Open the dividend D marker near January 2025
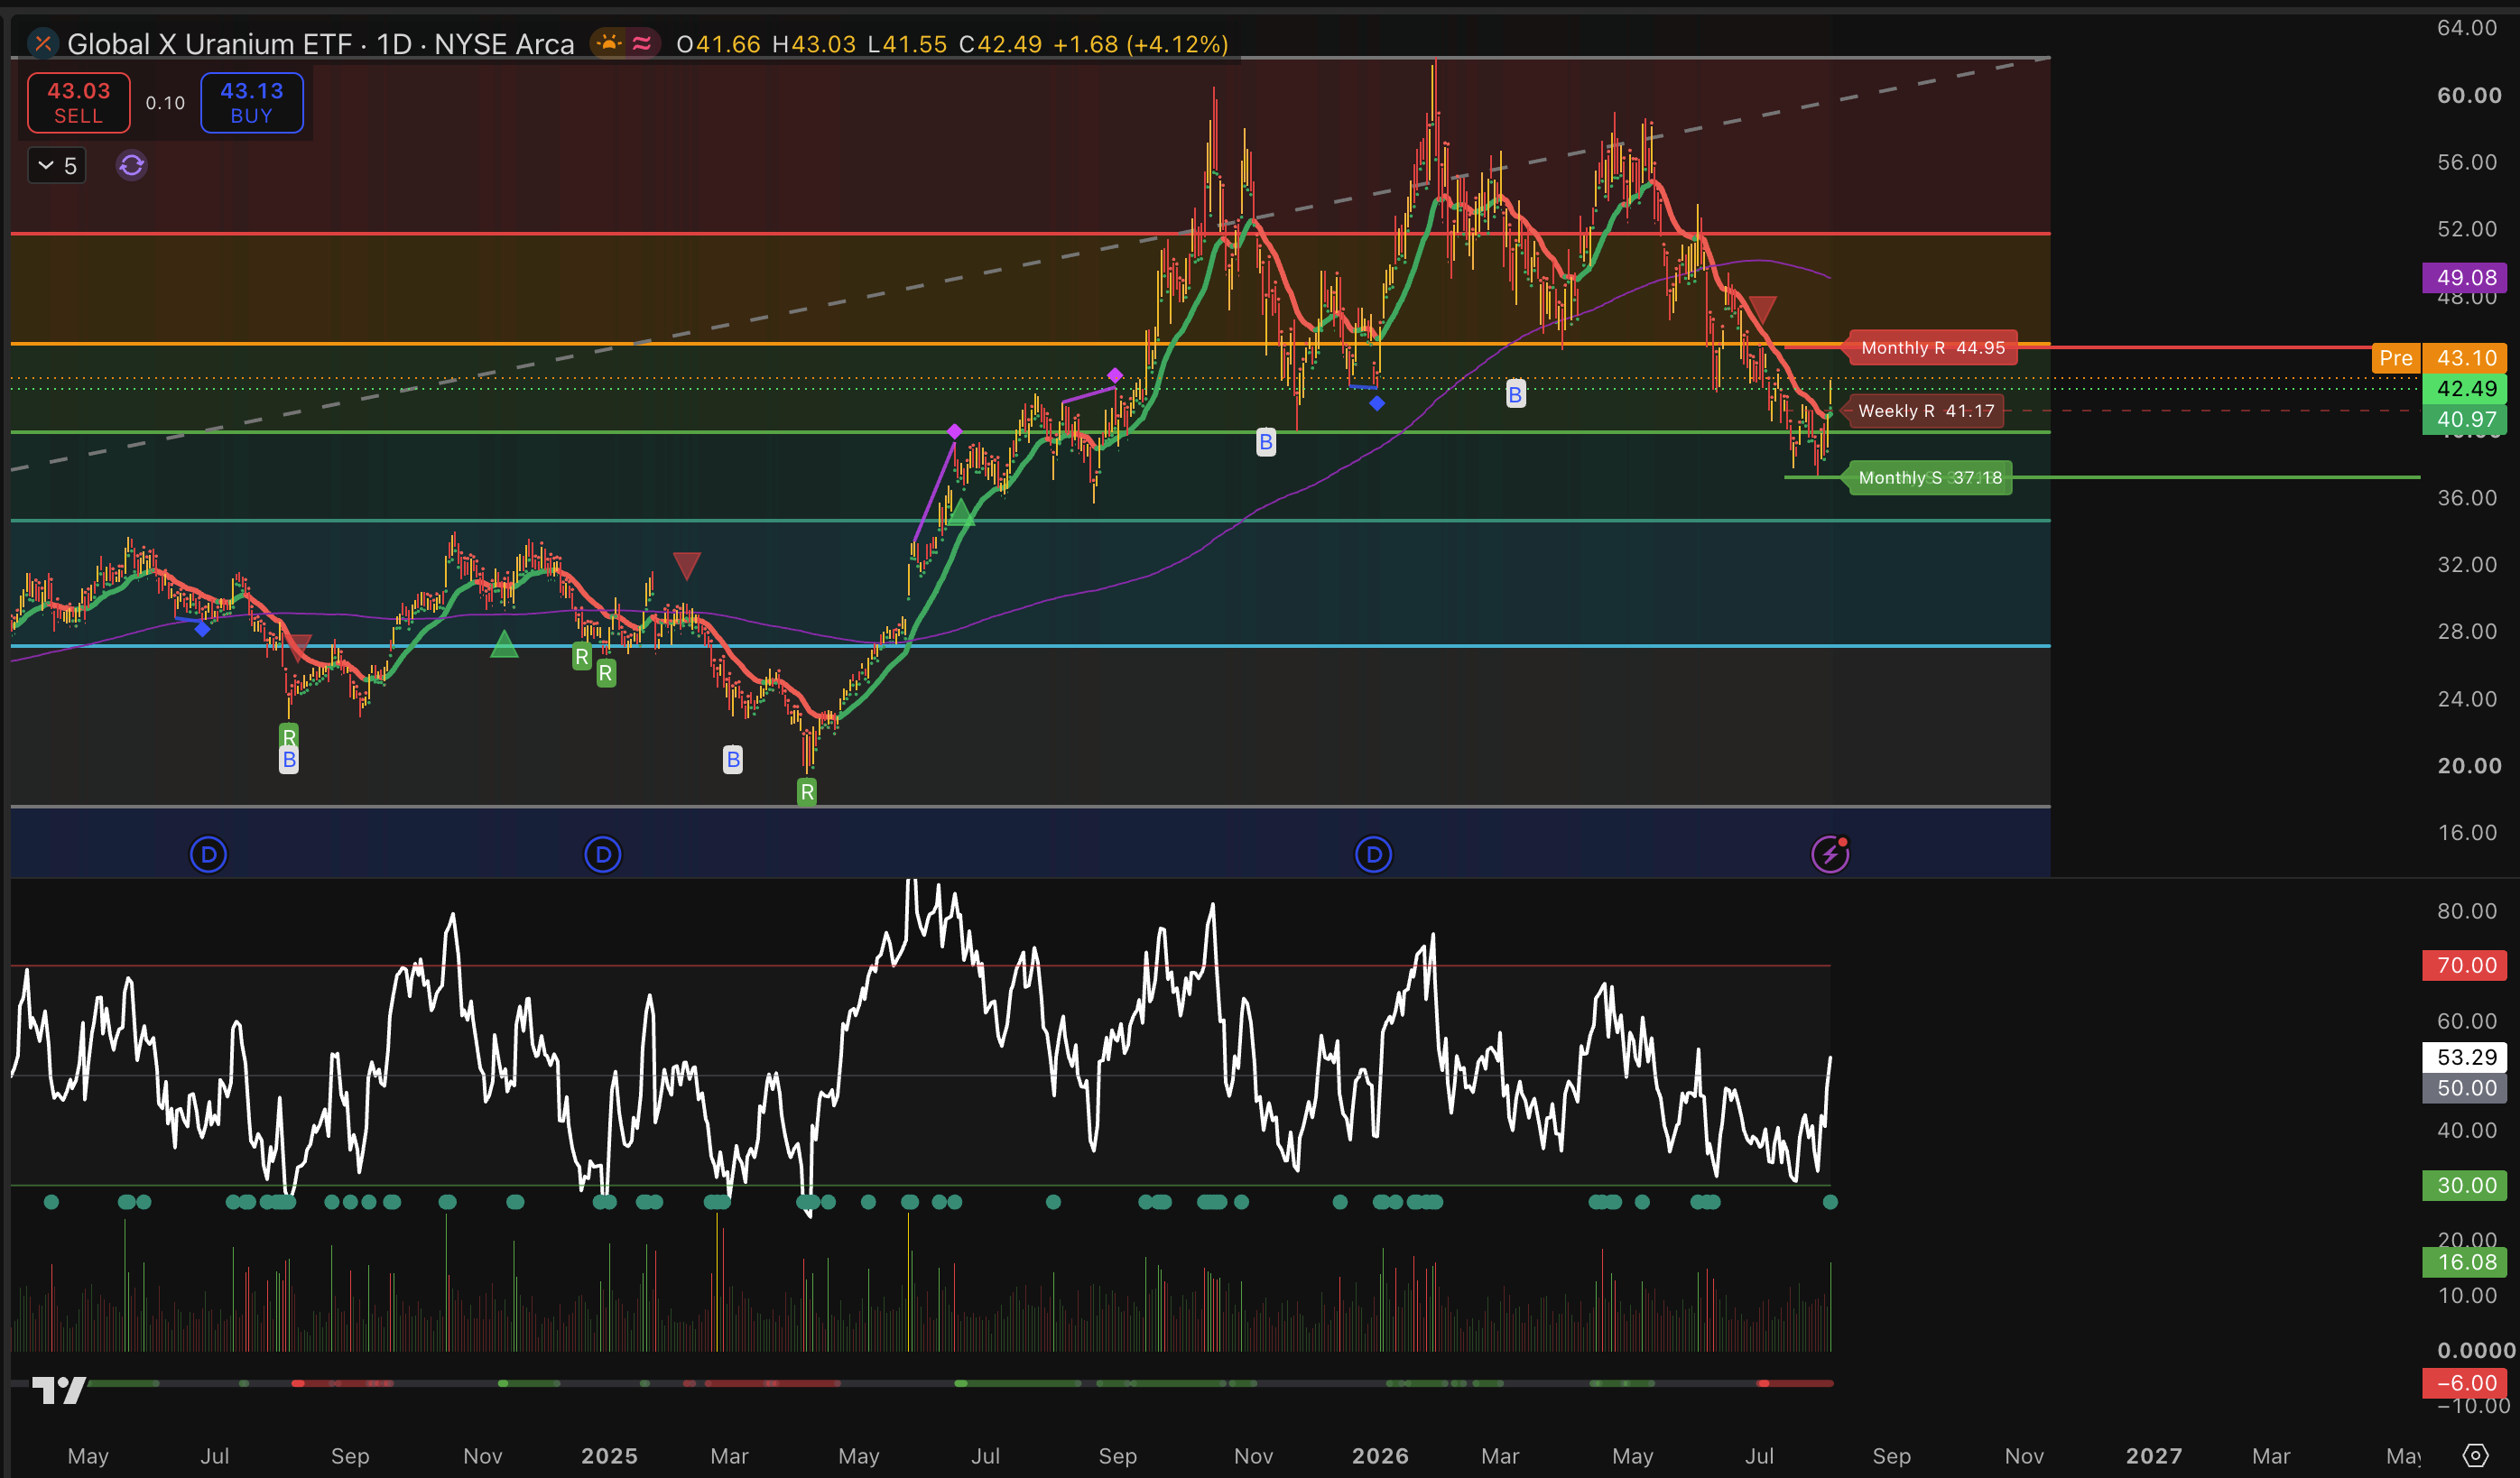2520x1478 pixels. click(602, 854)
